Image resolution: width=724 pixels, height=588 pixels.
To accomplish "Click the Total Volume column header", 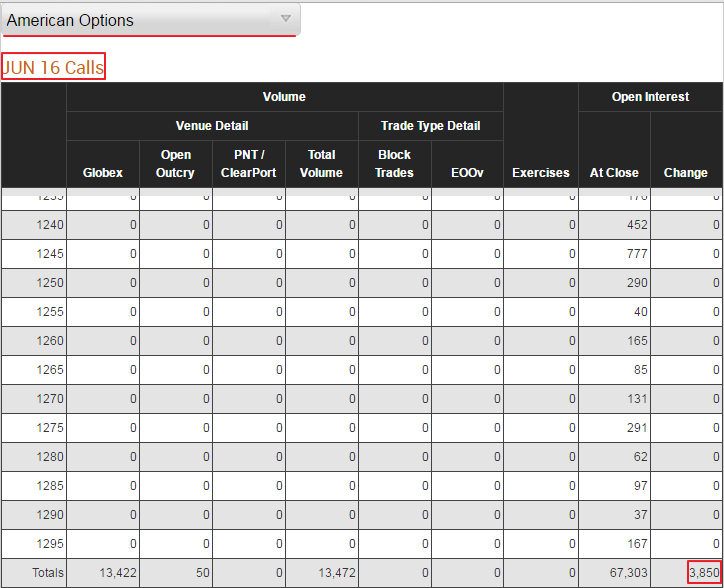I will click(x=321, y=164).
